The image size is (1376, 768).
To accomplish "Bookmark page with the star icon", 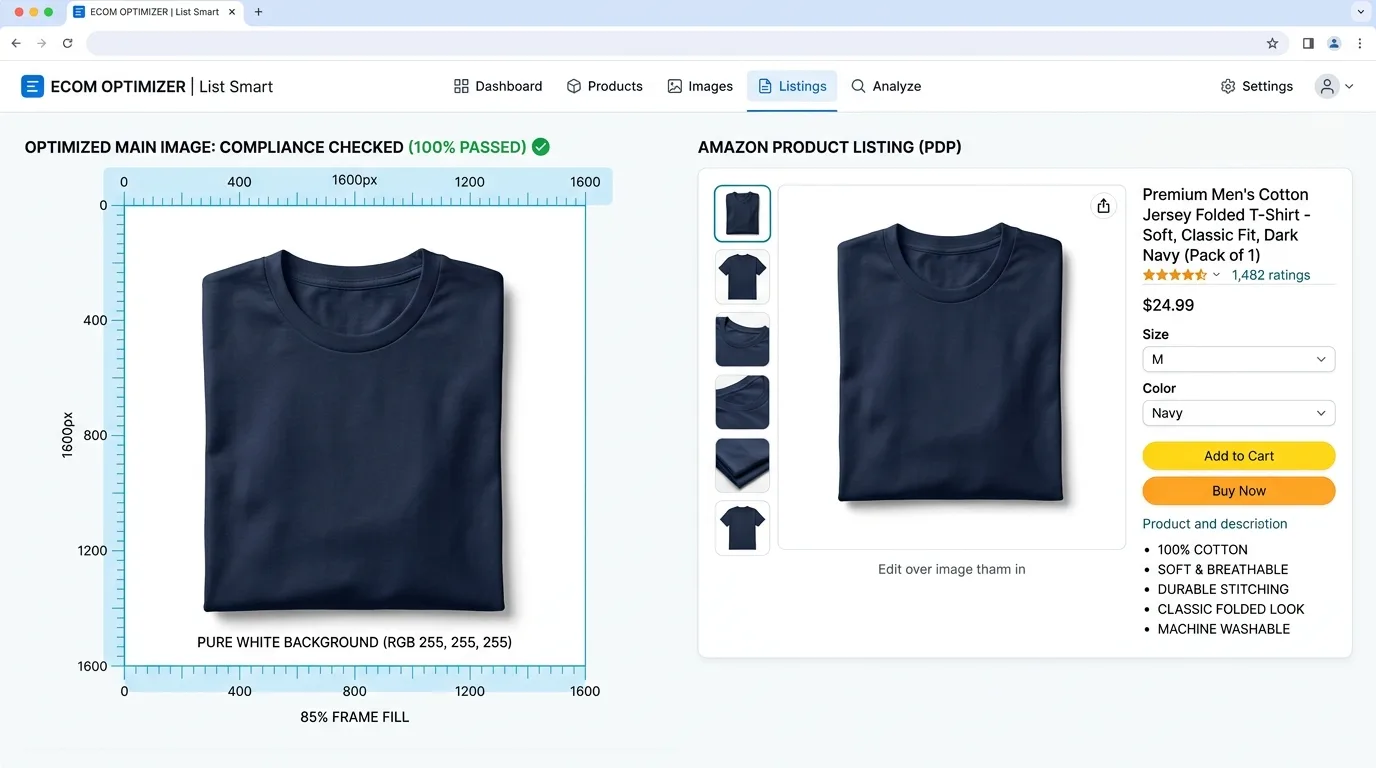I will pos(1272,43).
